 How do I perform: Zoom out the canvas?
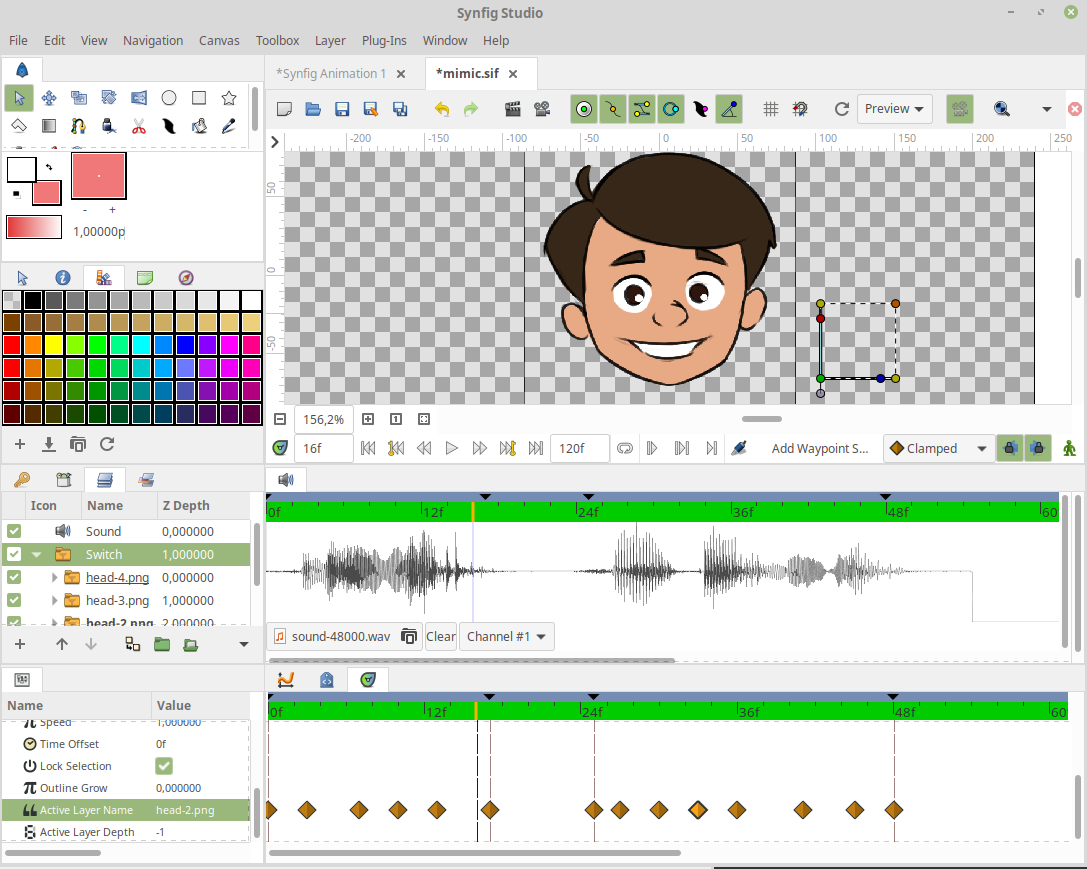(x=280, y=419)
